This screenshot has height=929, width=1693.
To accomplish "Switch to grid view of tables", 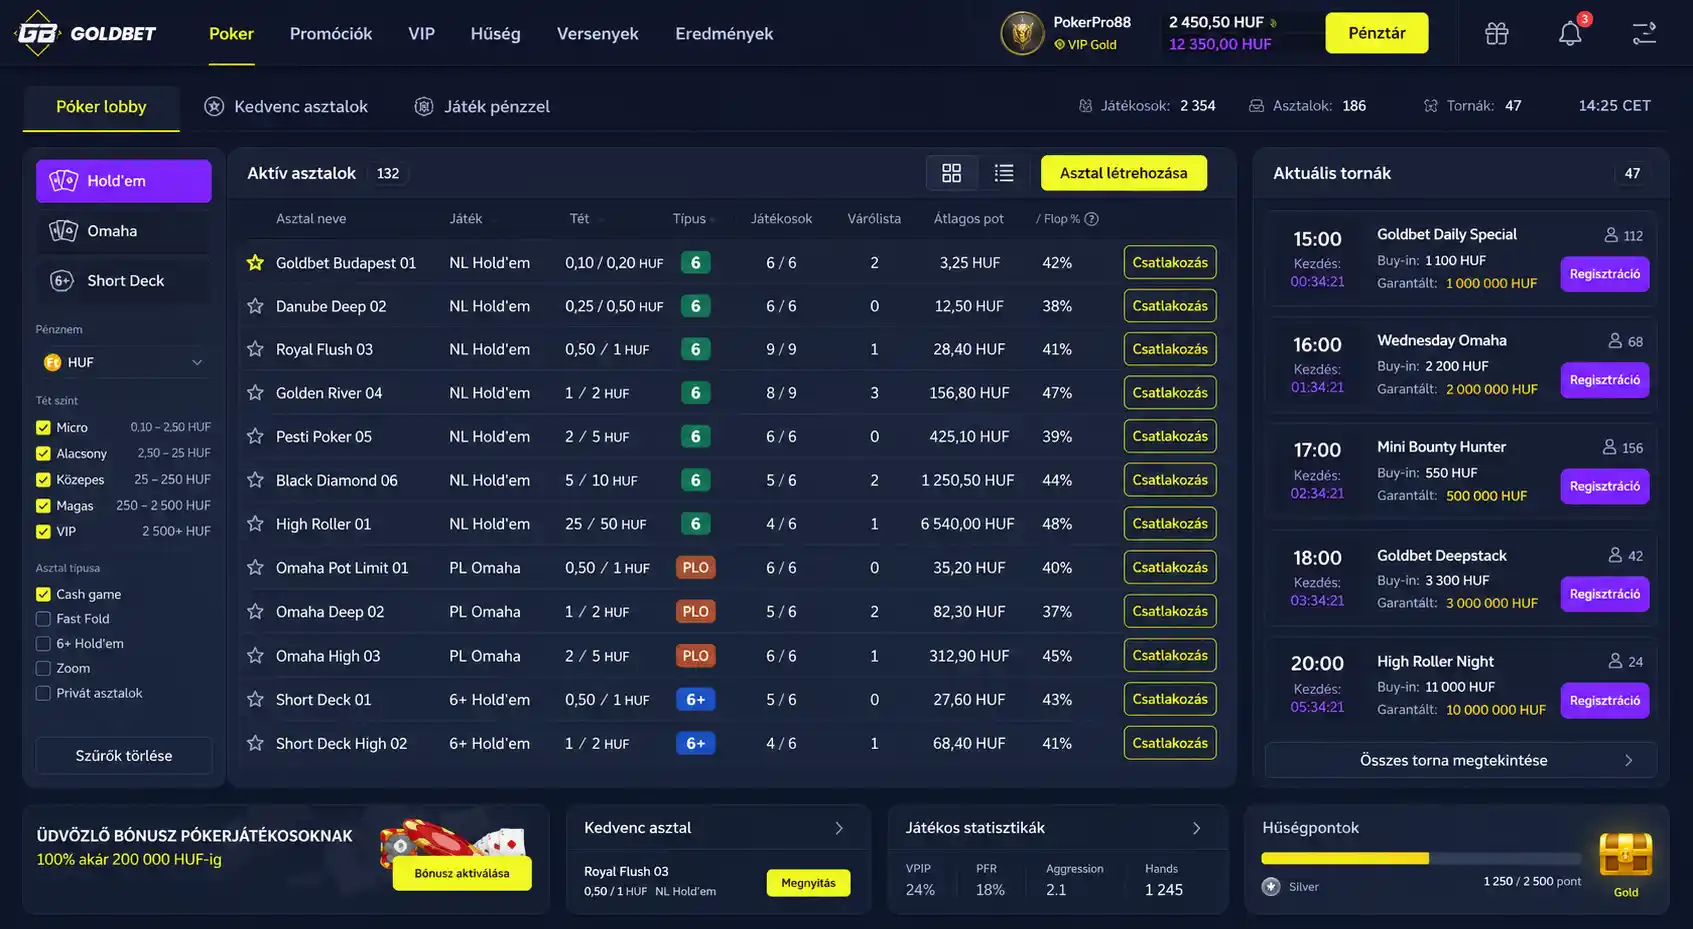I will click(x=952, y=173).
